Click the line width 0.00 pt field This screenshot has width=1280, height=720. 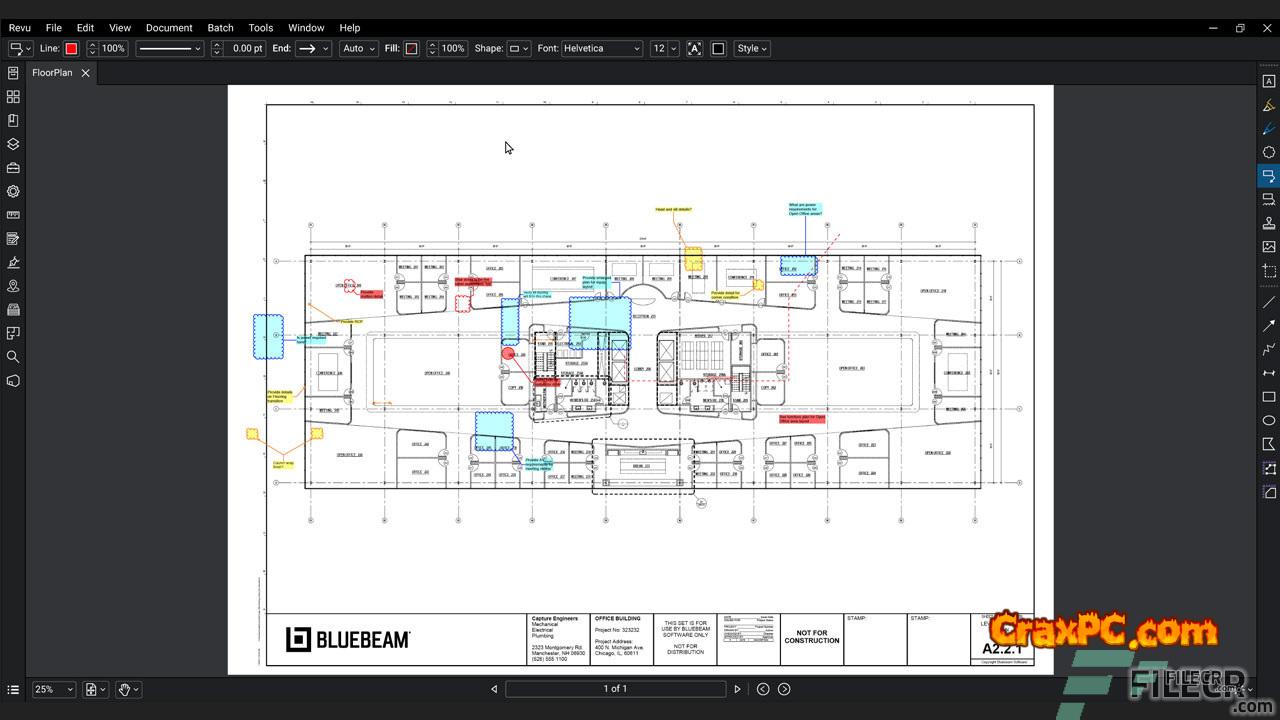coord(245,48)
